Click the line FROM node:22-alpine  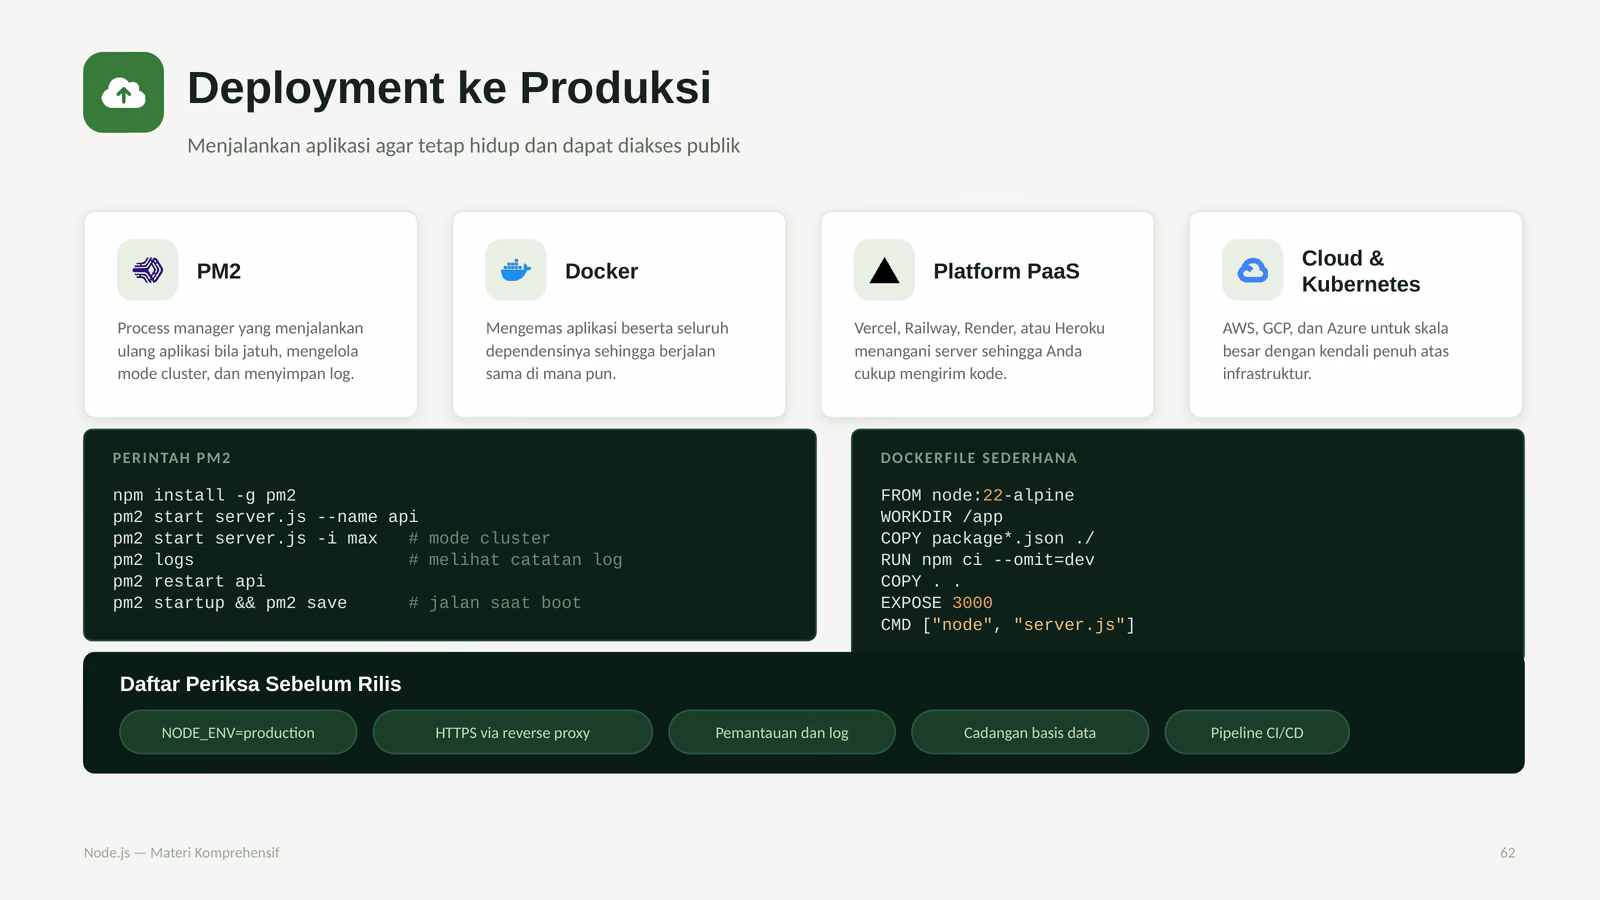point(977,495)
